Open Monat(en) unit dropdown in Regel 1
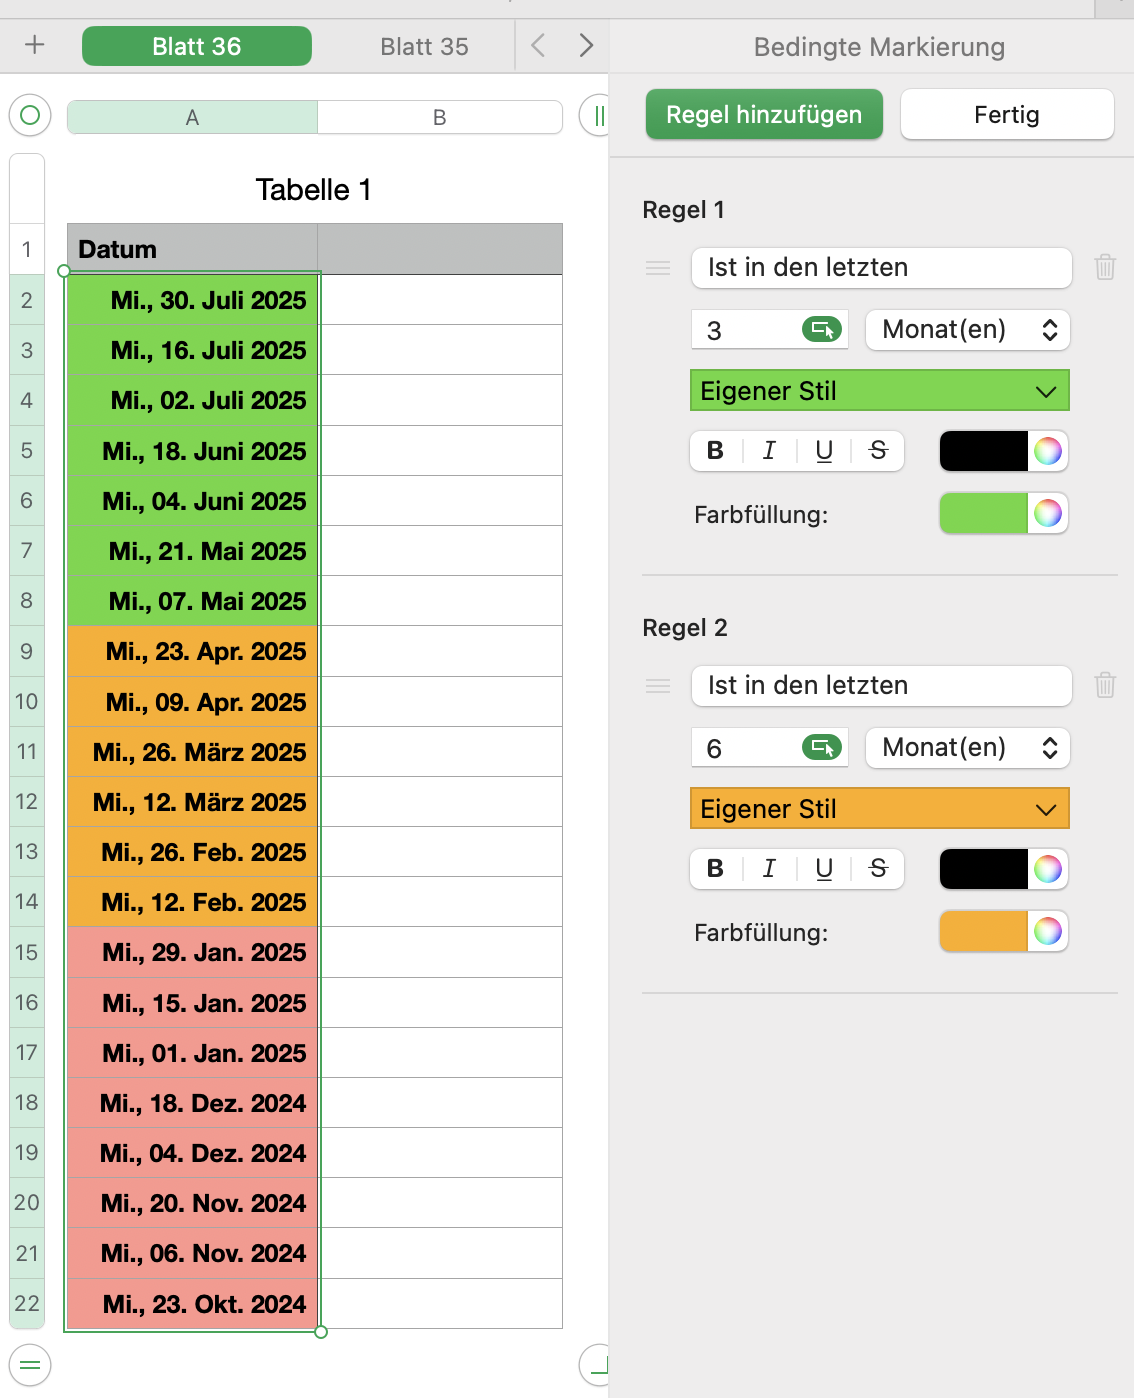 967,330
